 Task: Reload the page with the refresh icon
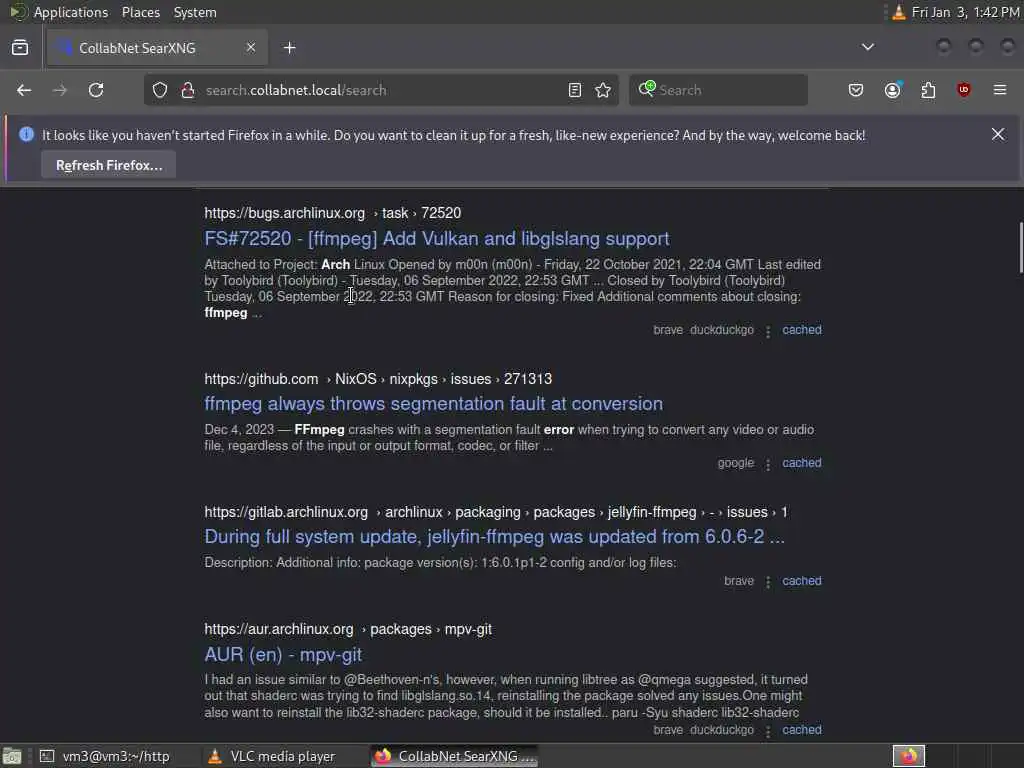coord(96,90)
